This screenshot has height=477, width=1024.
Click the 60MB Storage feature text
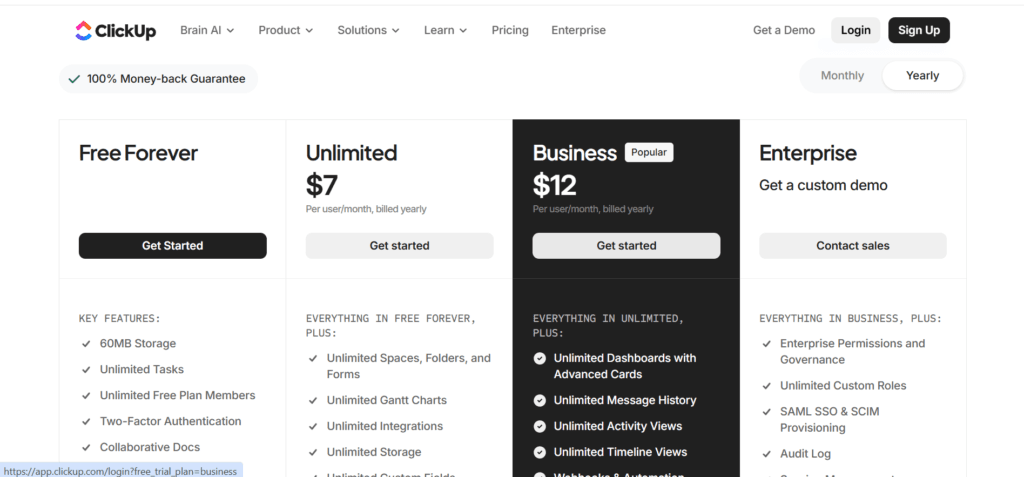point(138,344)
